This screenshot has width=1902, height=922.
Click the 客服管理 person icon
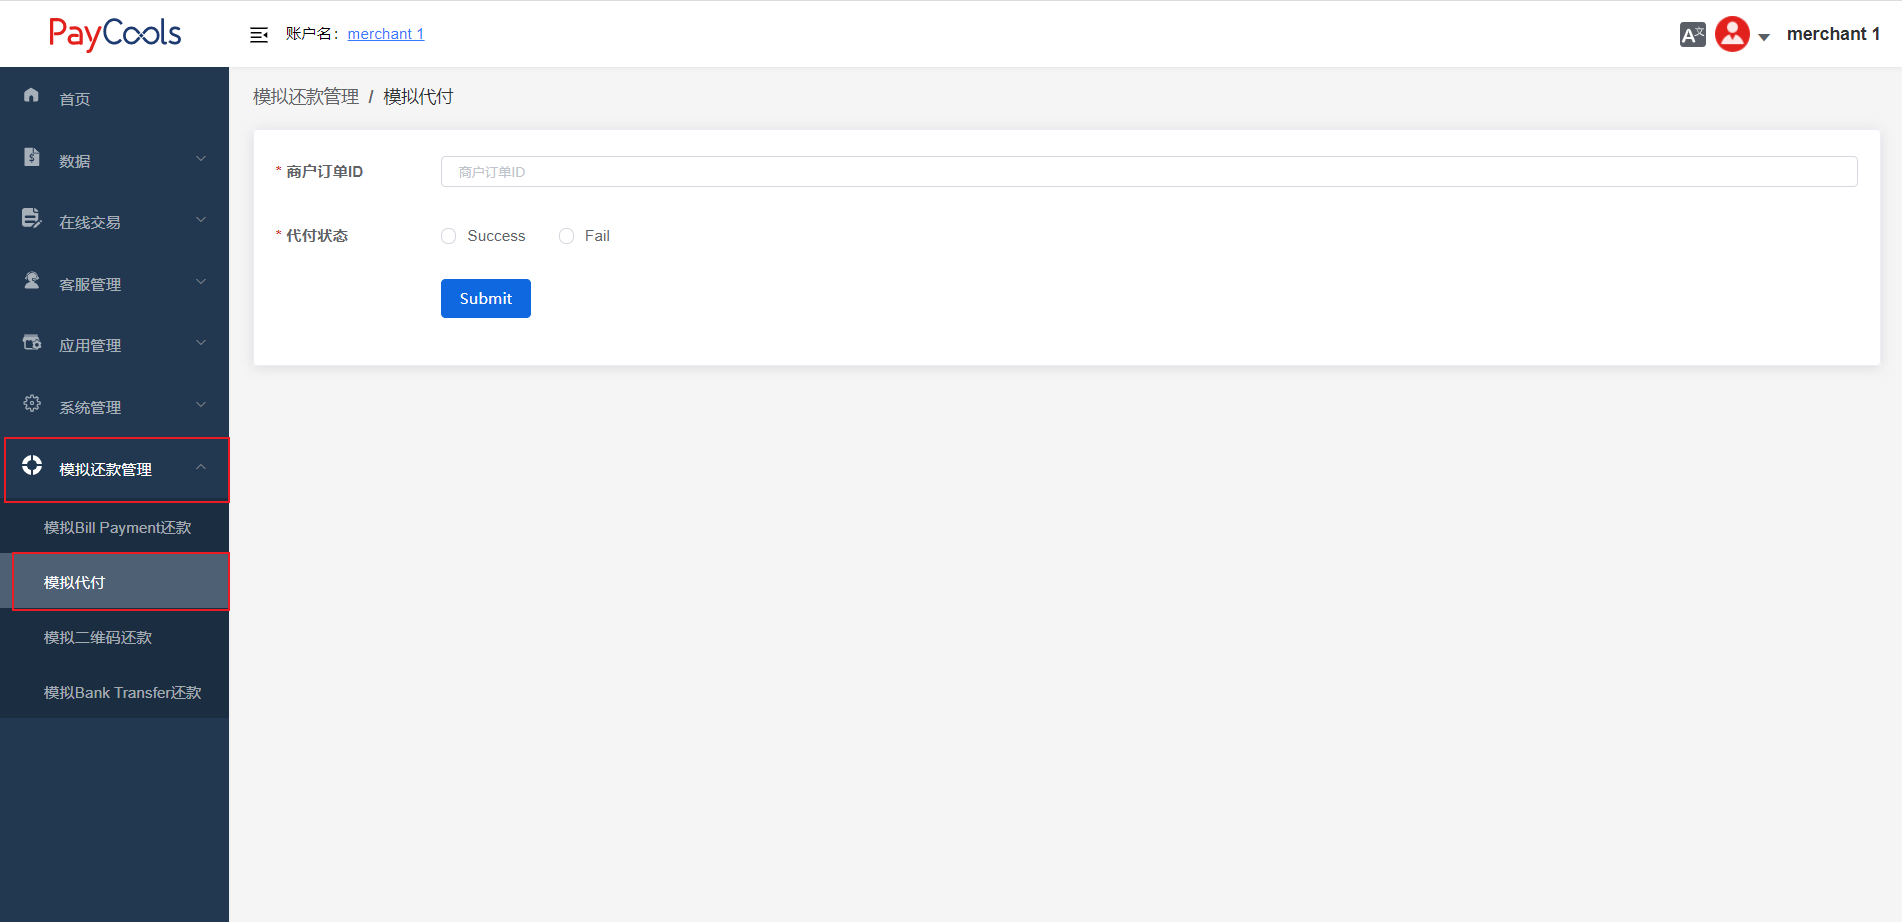31,281
